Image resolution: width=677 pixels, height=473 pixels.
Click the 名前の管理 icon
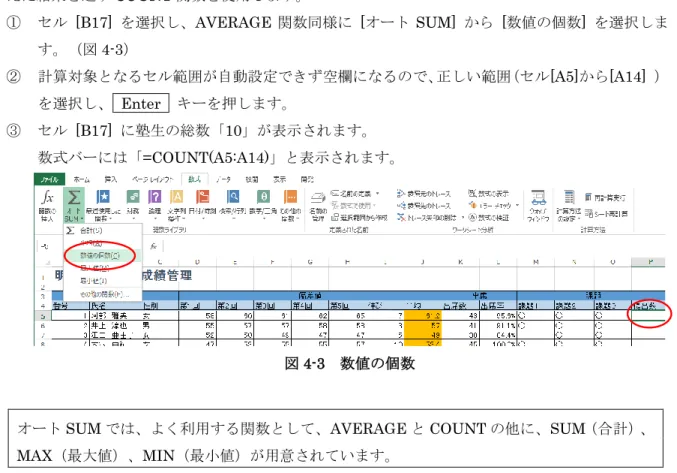pyautogui.click(x=318, y=199)
